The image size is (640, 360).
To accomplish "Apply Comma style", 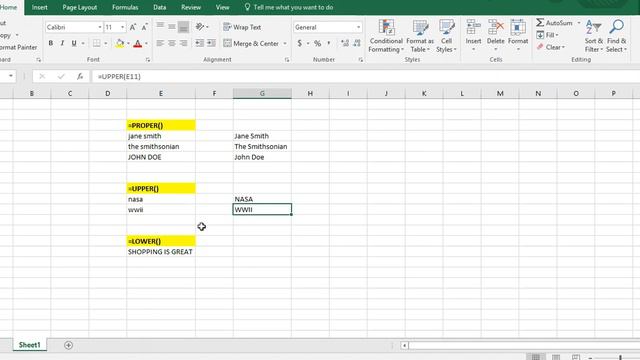I will point(329,43).
